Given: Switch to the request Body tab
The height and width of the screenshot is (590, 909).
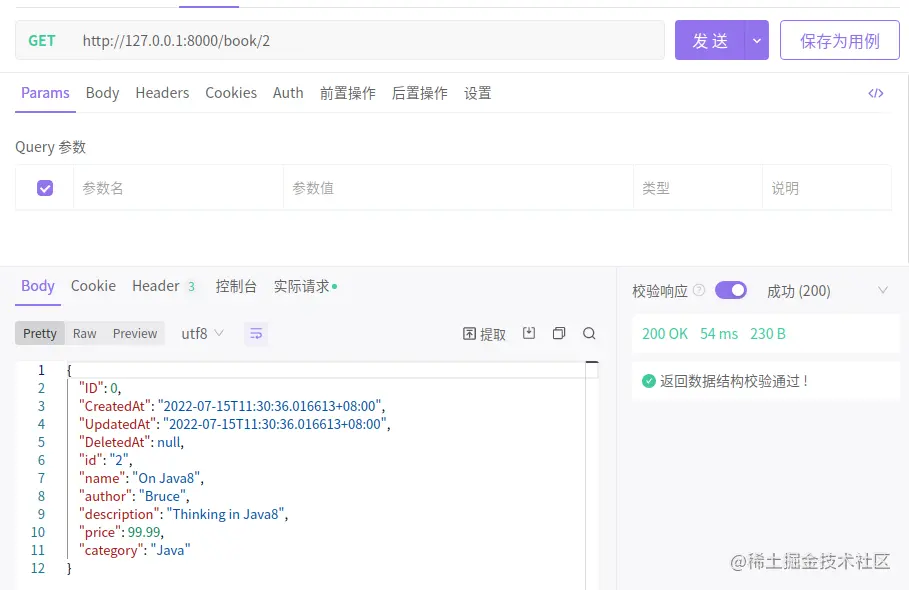Looking at the screenshot, I should pyautogui.click(x=103, y=93).
